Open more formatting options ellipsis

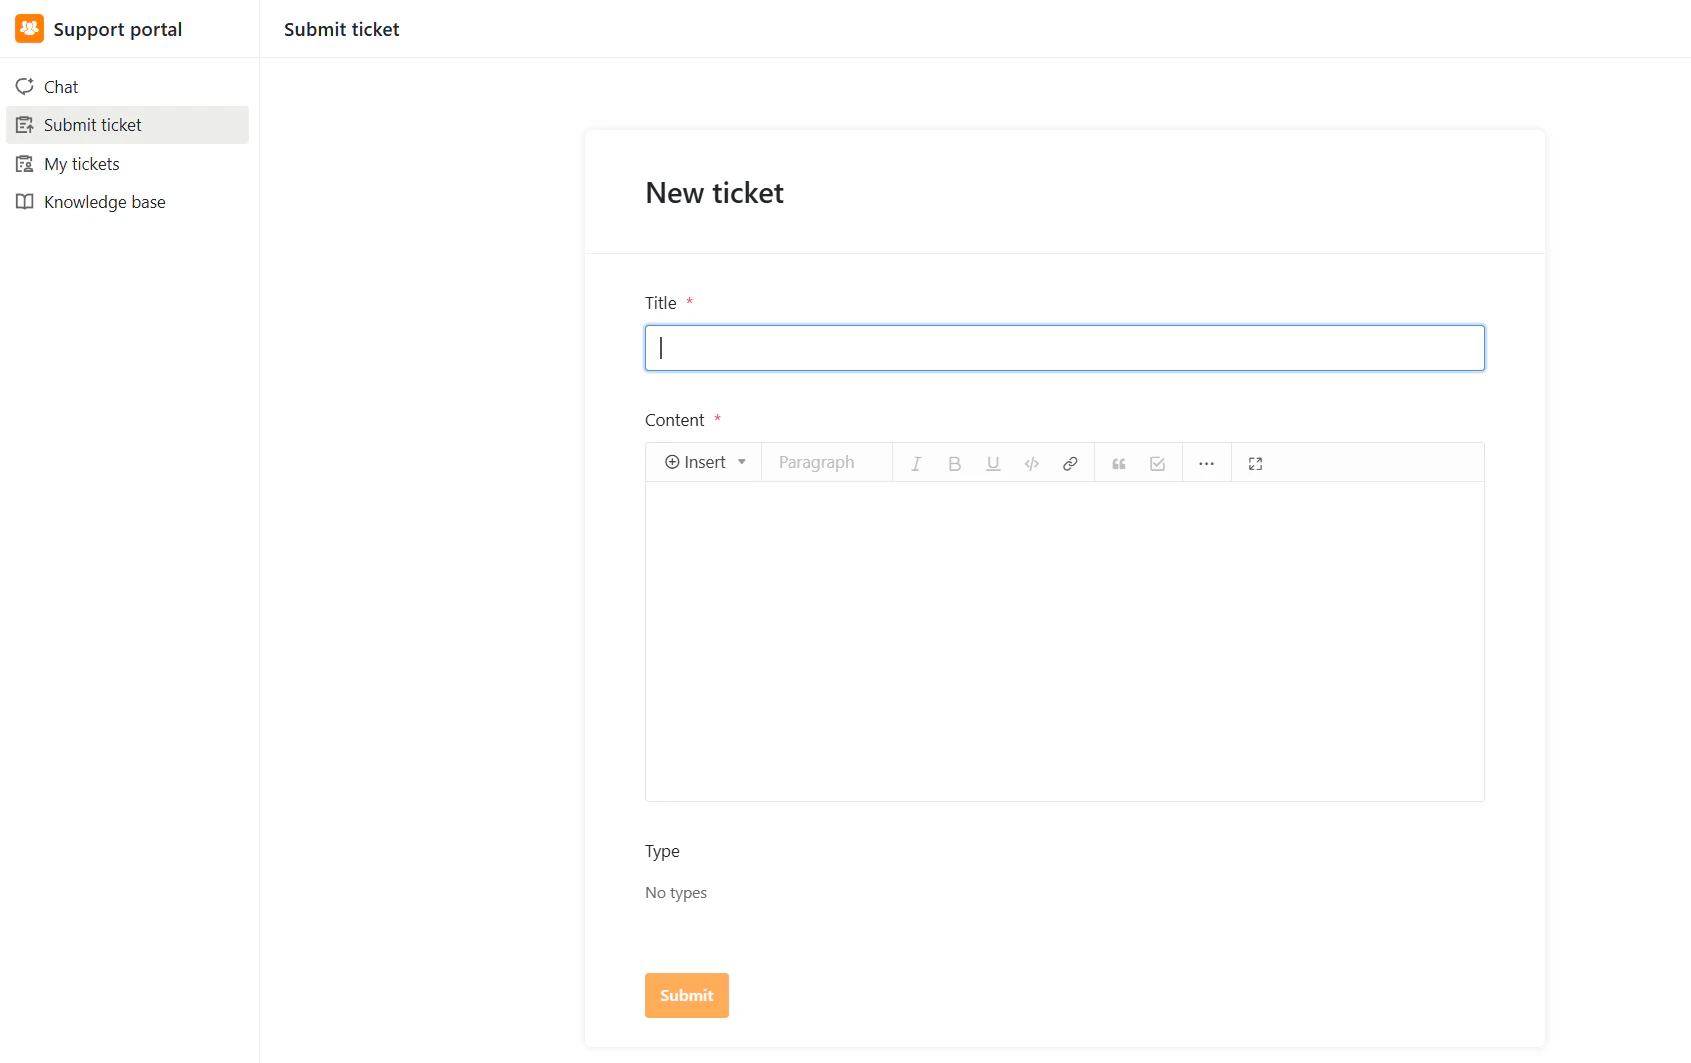1206,463
